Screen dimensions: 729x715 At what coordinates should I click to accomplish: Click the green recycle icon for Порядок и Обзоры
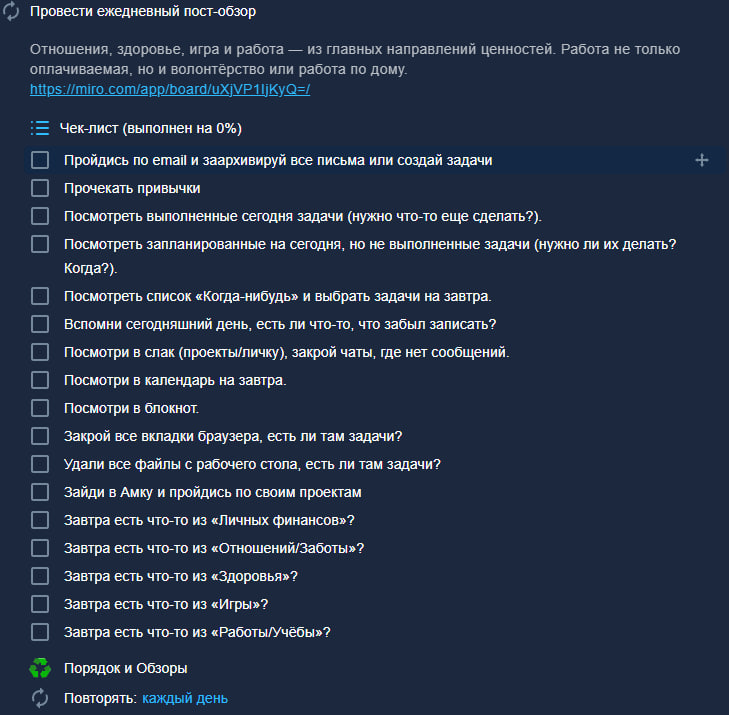pyautogui.click(x=40, y=668)
